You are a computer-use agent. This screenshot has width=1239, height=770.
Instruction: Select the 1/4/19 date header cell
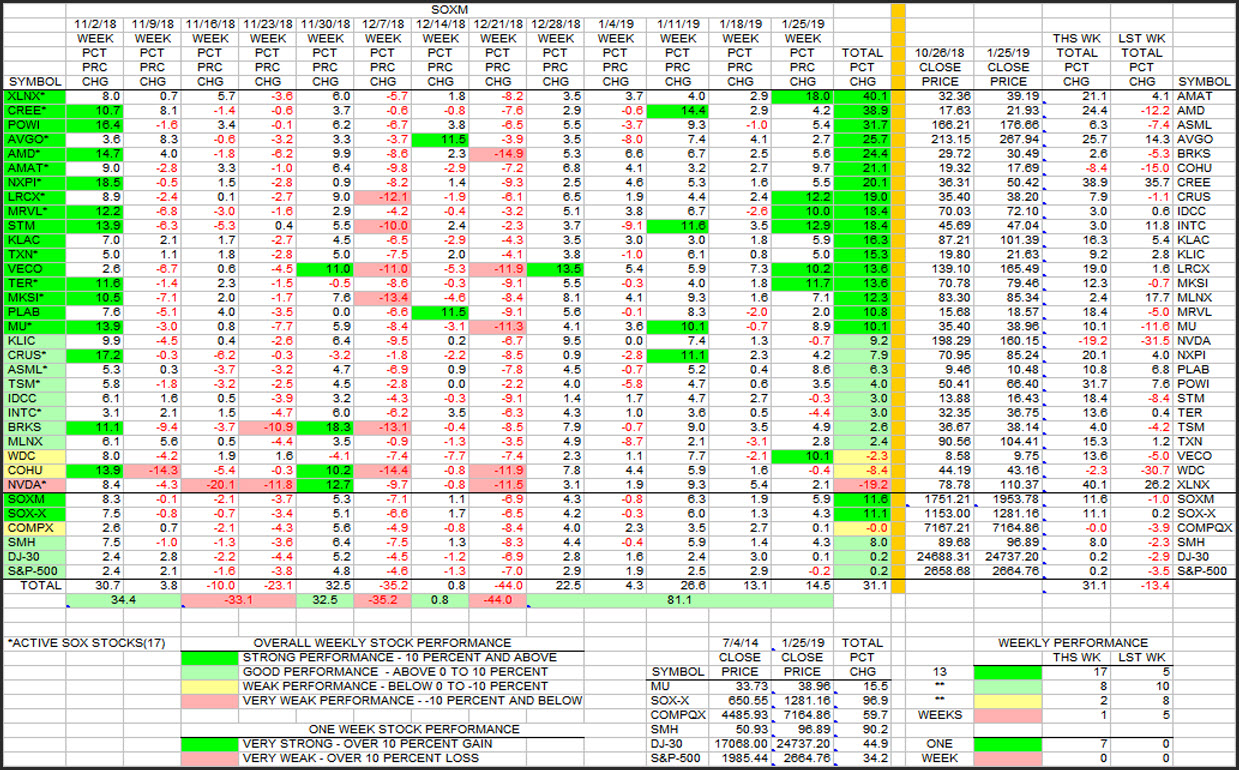(x=615, y=23)
